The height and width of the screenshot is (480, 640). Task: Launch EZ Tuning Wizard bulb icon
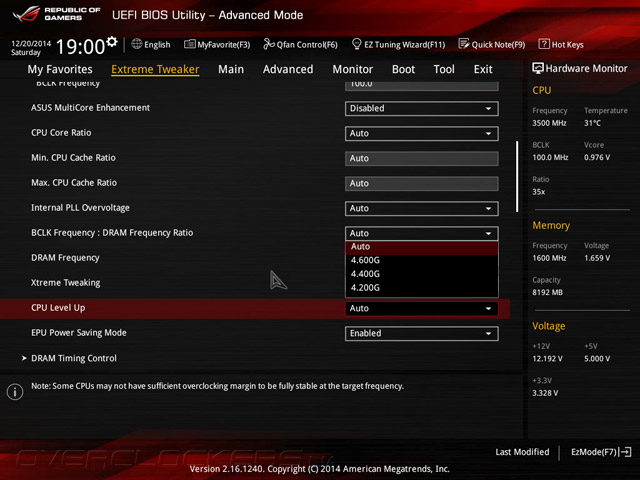coord(356,44)
